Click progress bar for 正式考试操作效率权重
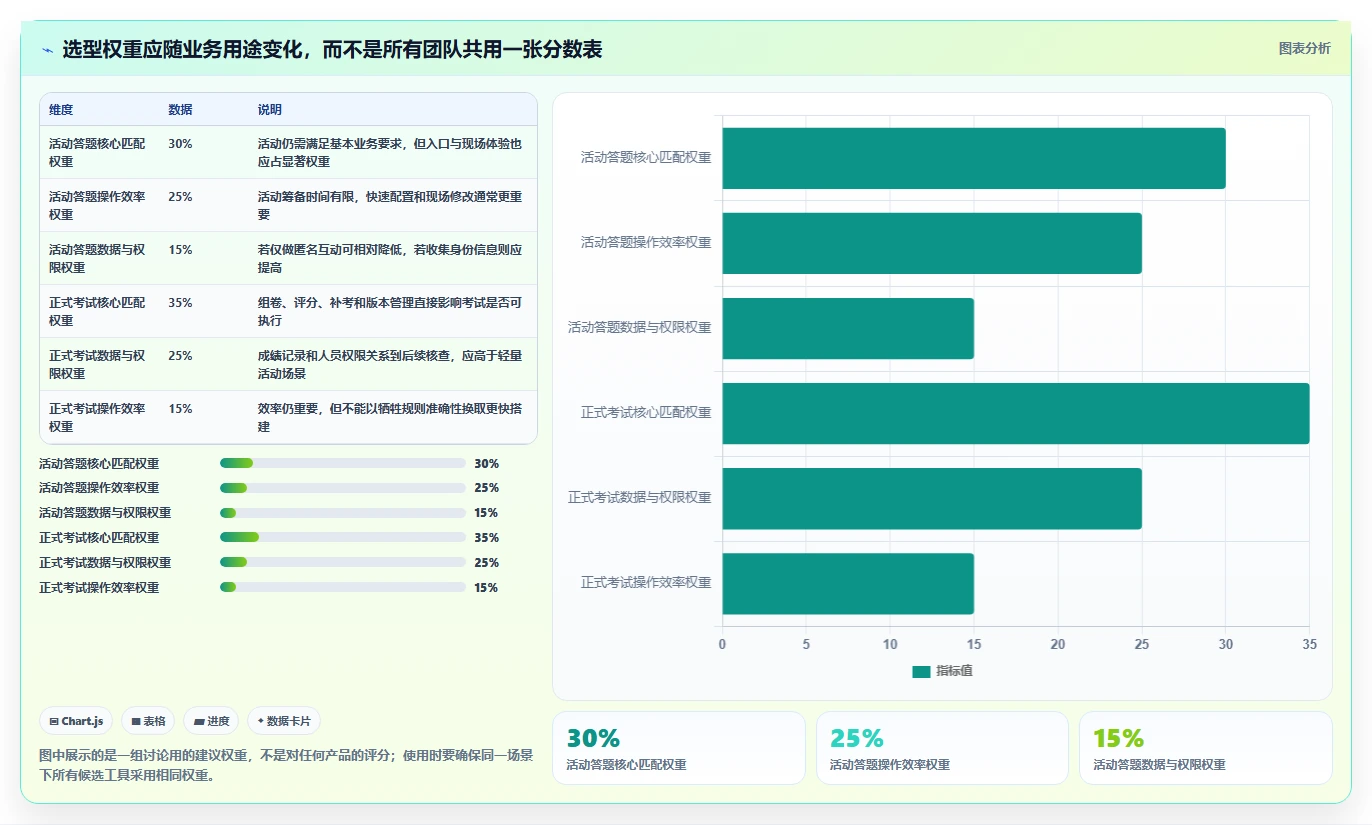 tap(343, 587)
